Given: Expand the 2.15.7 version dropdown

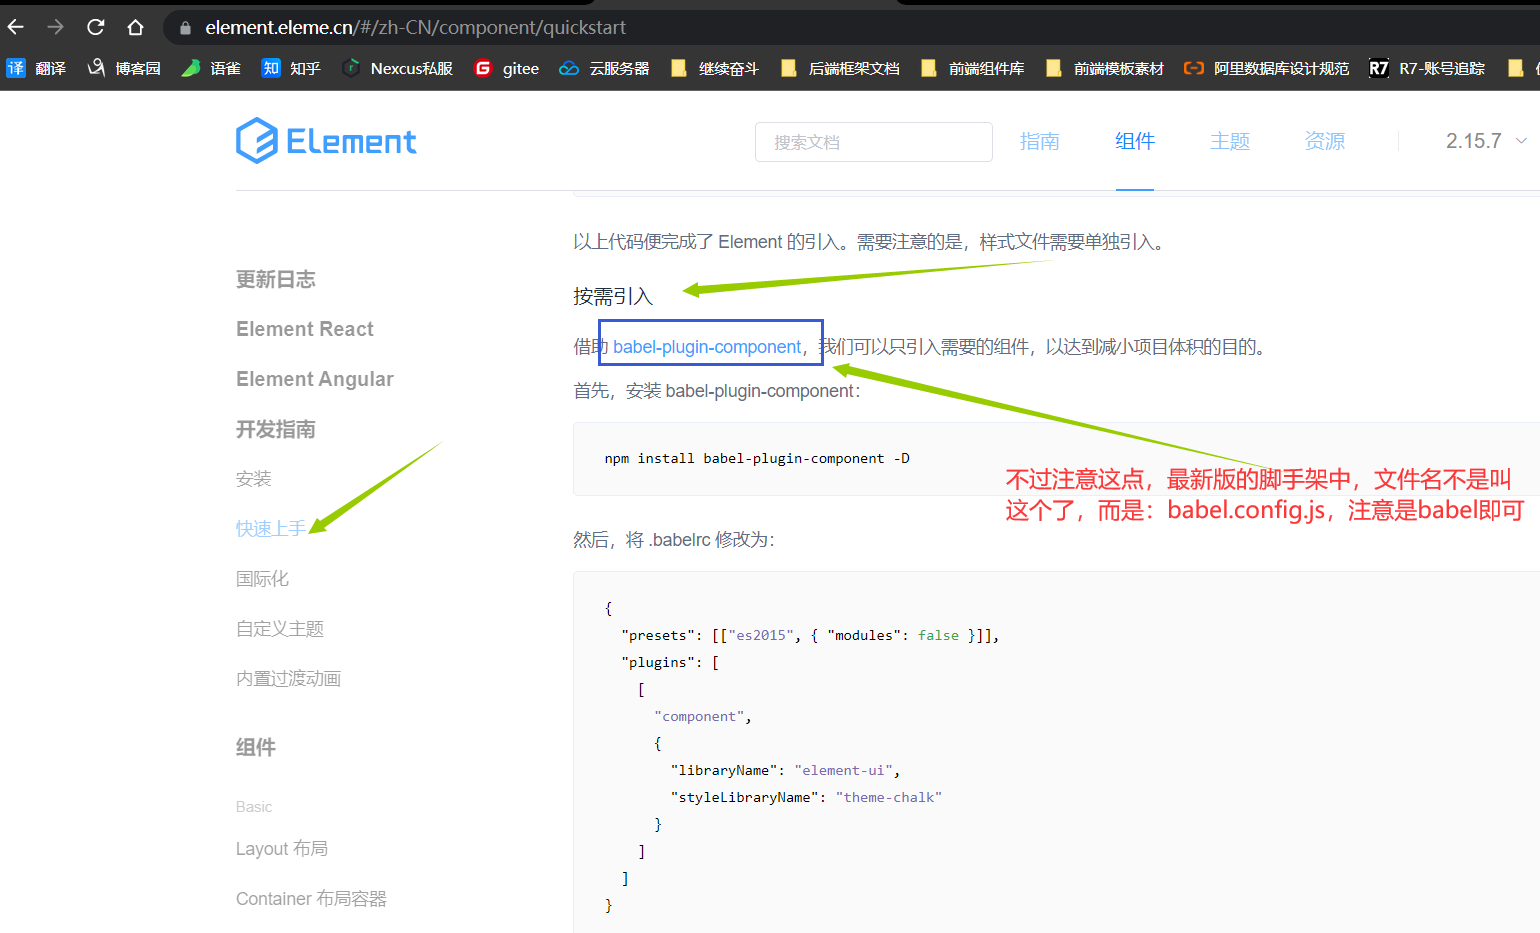Looking at the screenshot, I should (1486, 141).
